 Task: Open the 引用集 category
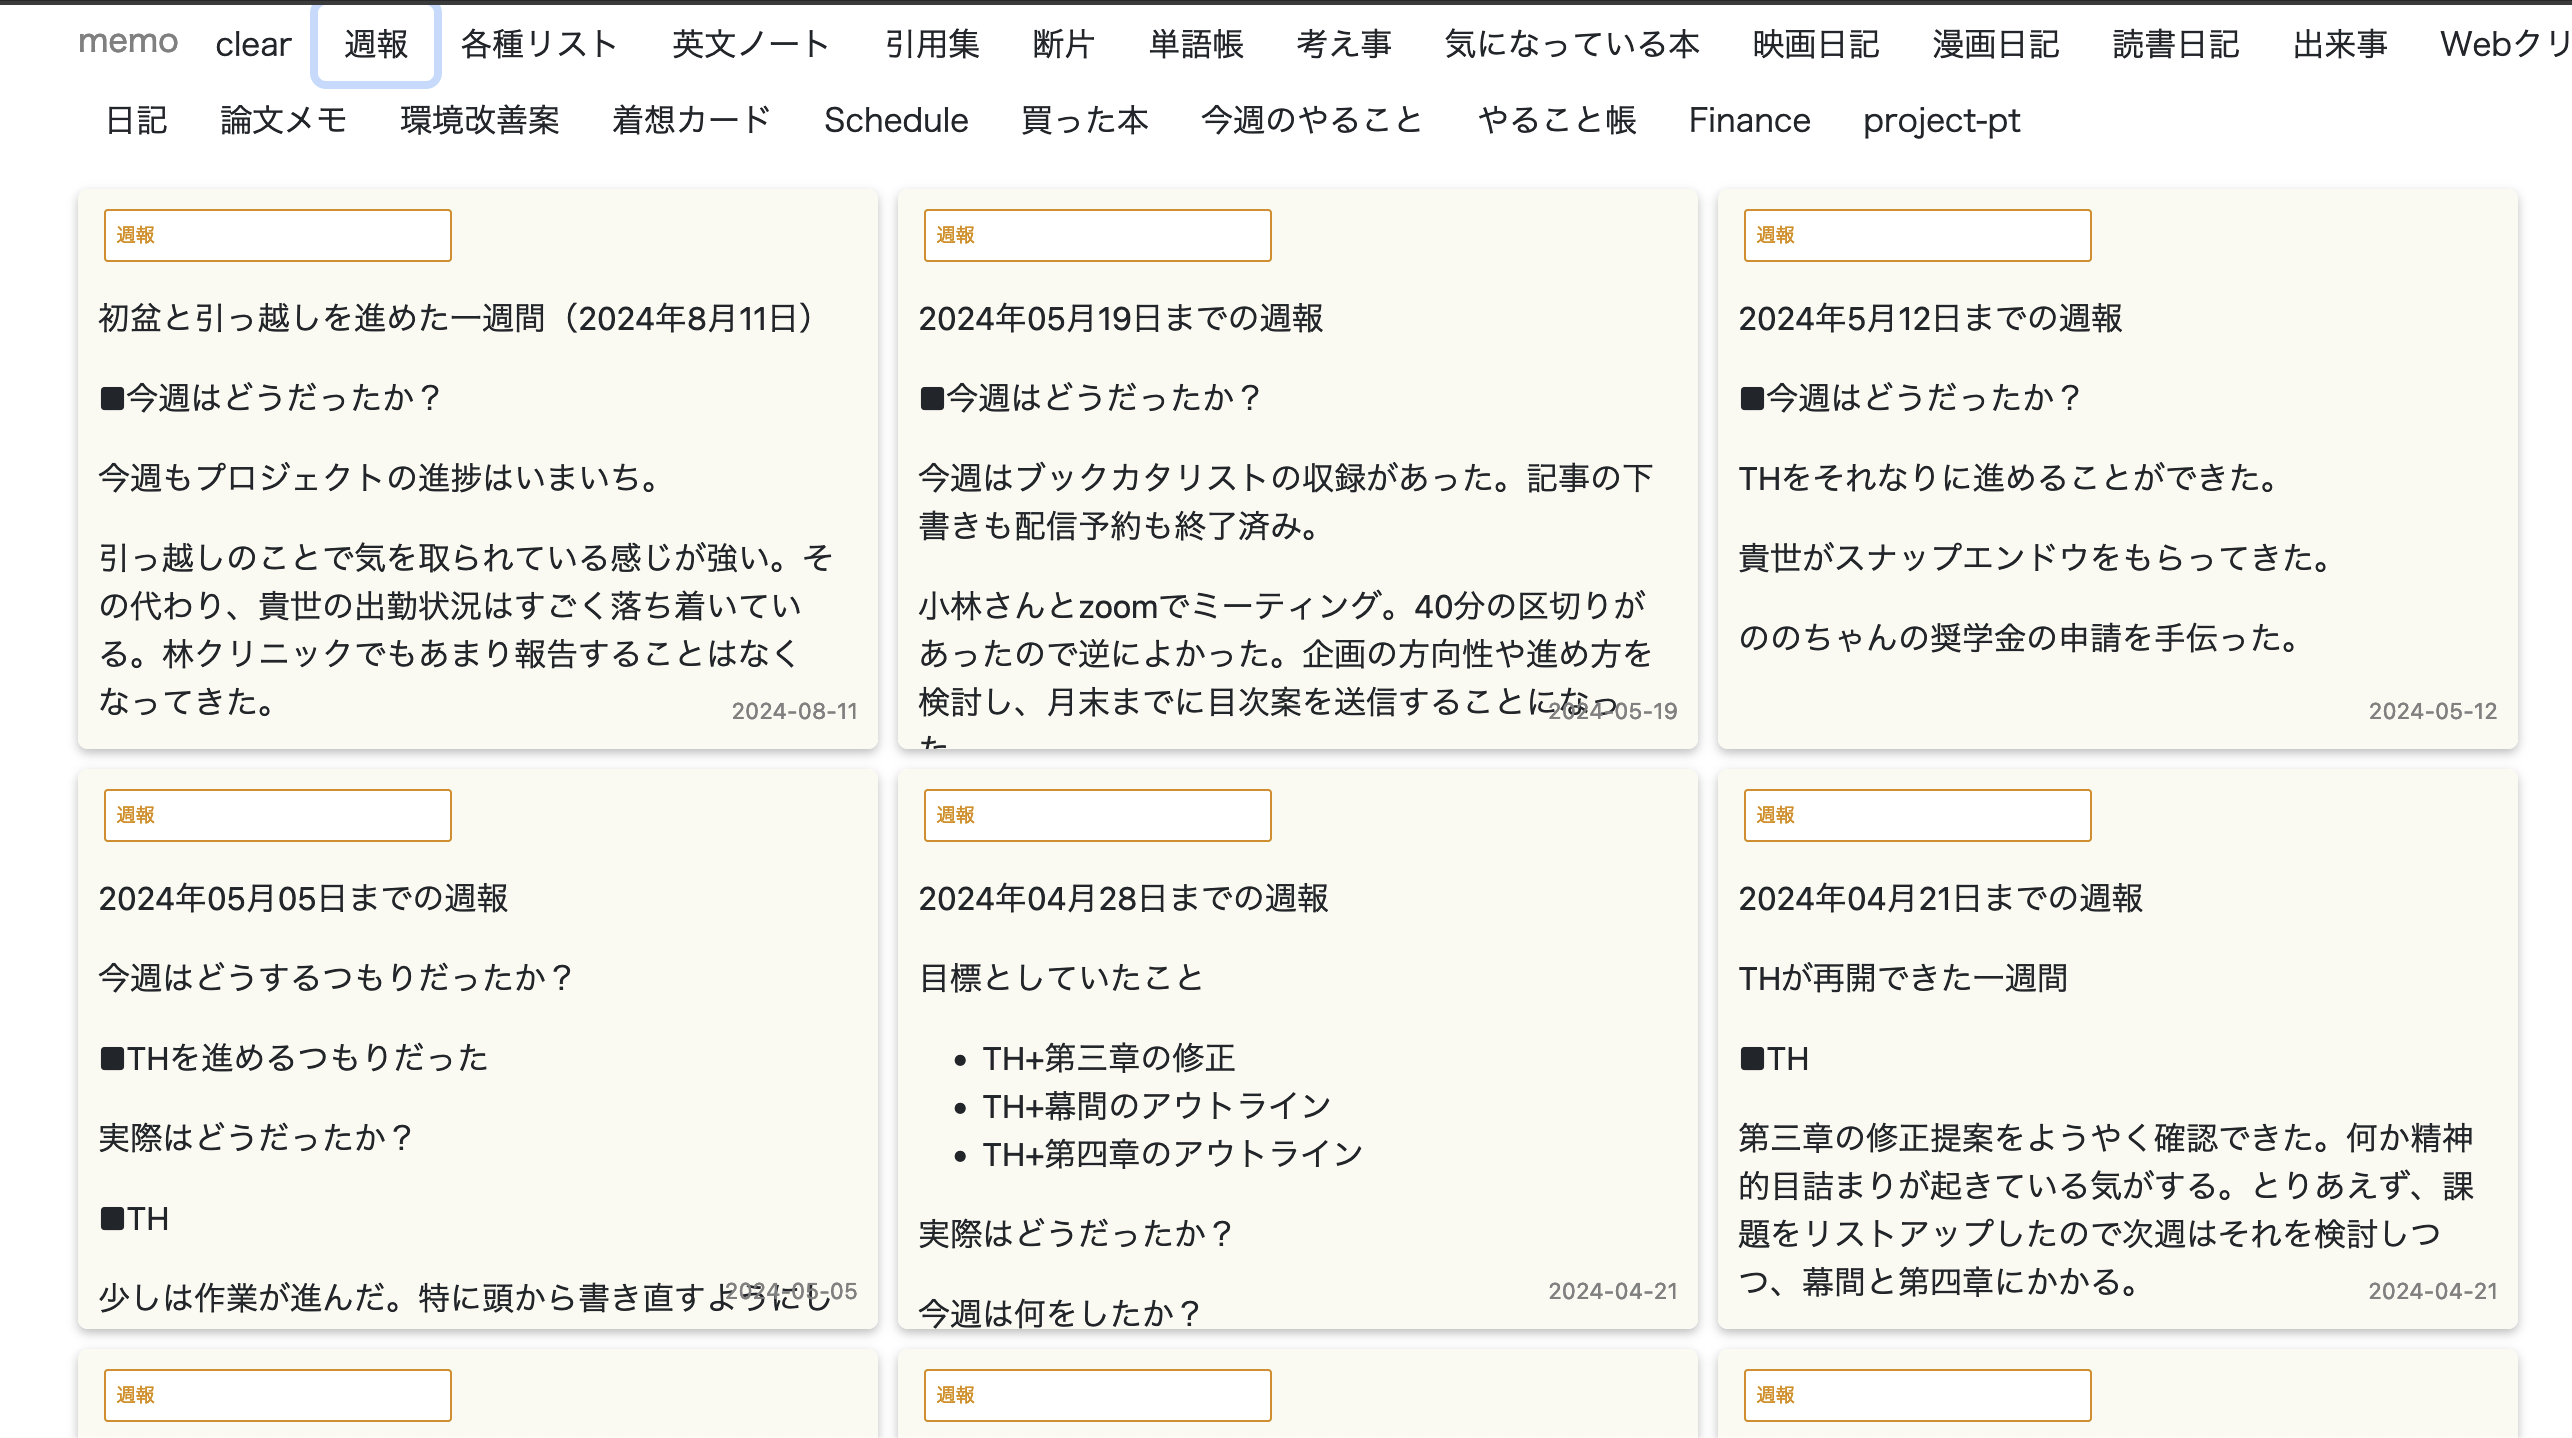[x=932, y=44]
